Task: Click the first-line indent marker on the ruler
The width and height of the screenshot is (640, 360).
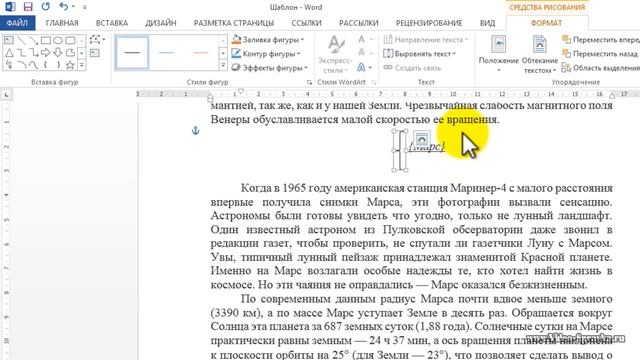Action: pyautogui.click(x=241, y=92)
